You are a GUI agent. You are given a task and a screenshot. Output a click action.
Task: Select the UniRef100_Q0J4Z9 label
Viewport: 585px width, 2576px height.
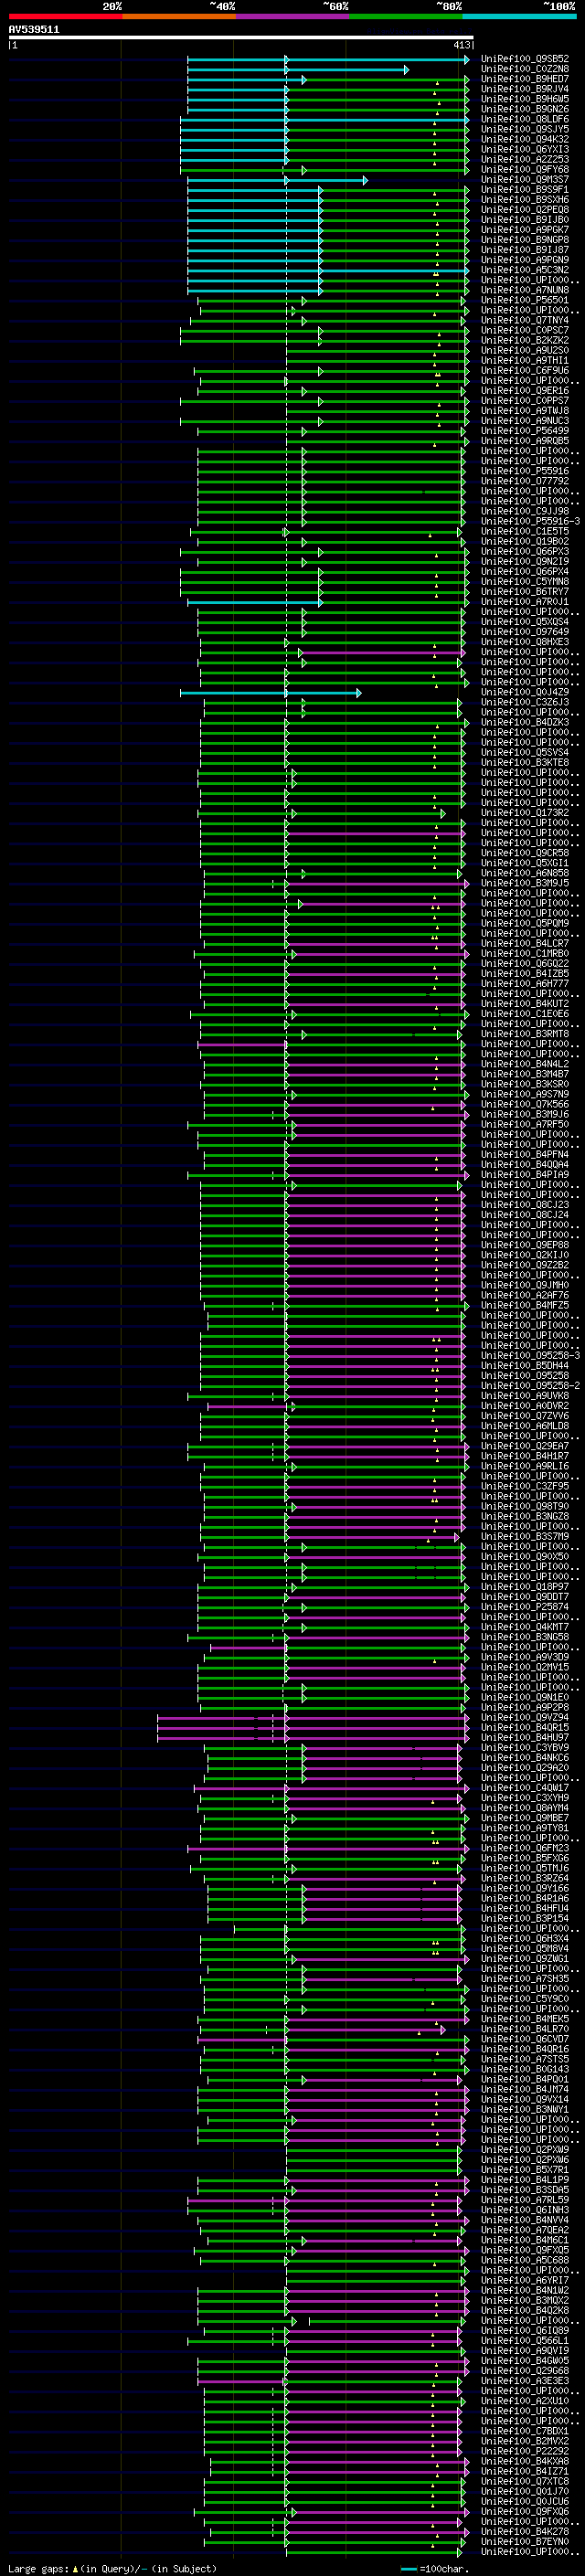[525, 692]
